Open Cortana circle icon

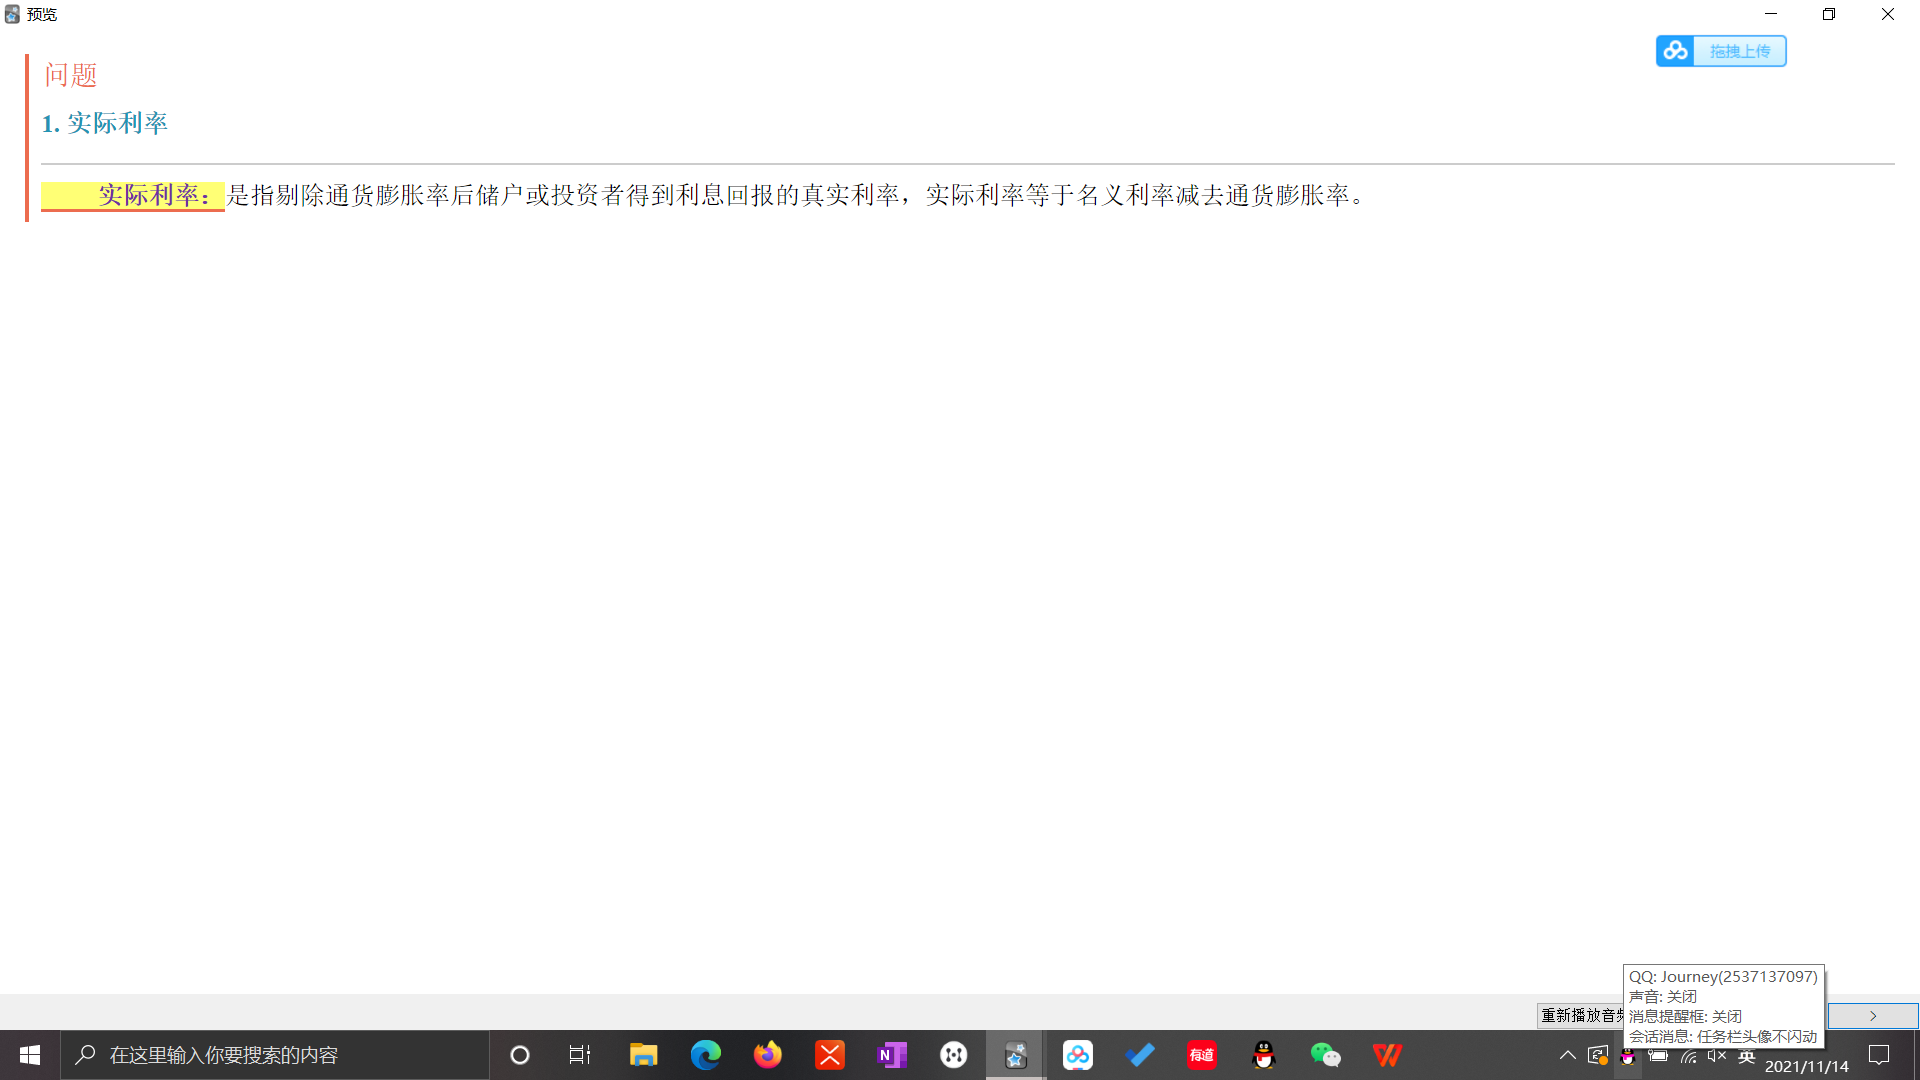520,1055
